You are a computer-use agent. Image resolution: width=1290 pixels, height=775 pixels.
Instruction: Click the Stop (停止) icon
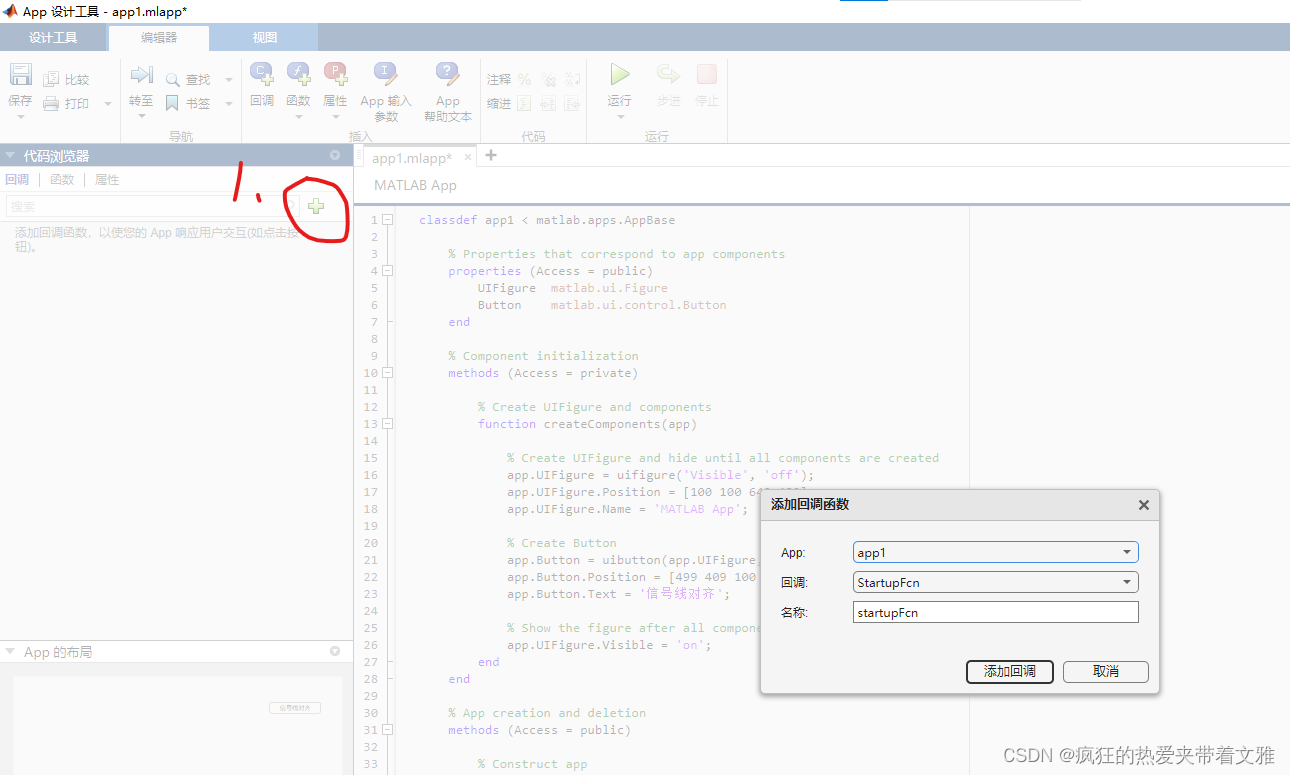tap(707, 75)
